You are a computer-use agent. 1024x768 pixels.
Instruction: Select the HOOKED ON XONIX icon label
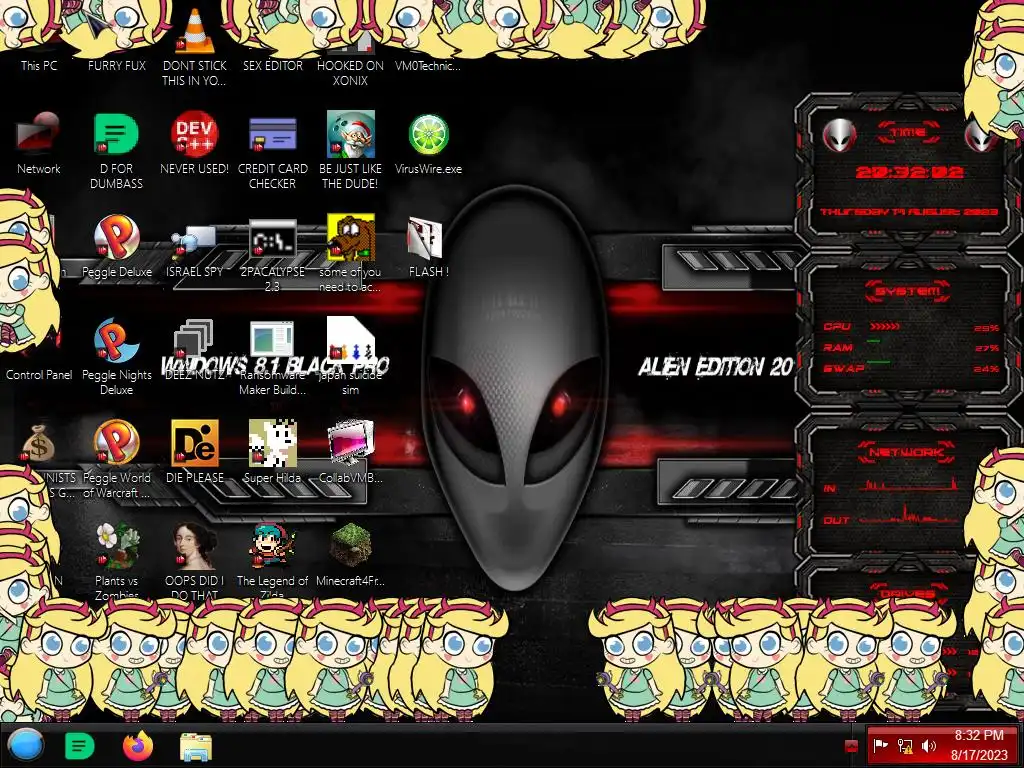click(x=351, y=73)
